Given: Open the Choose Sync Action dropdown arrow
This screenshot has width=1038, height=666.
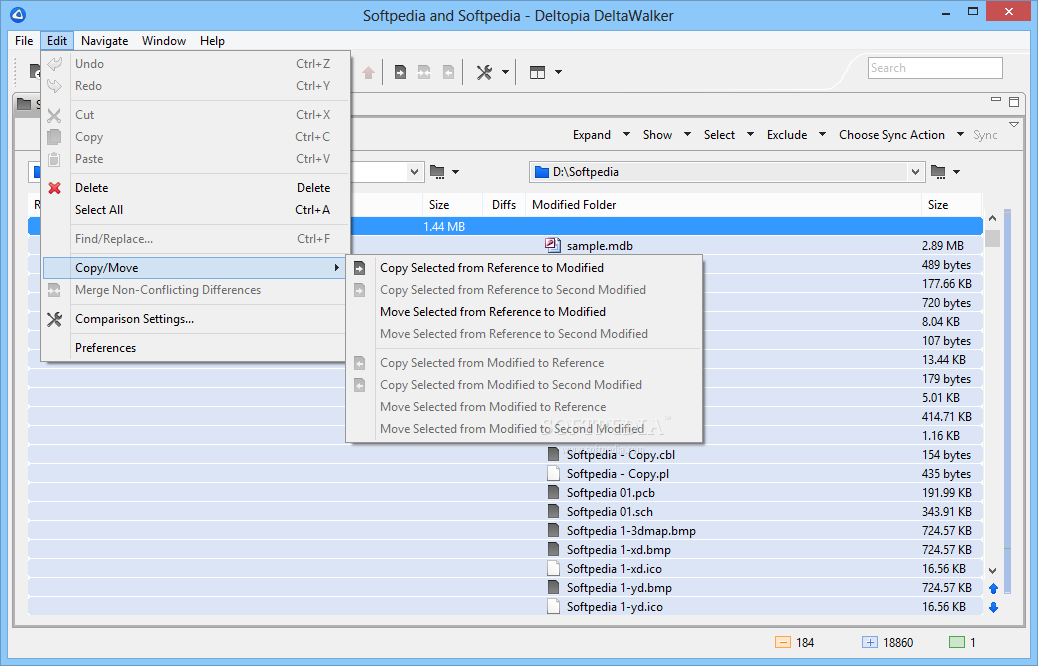Looking at the screenshot, I should coord(960,134).
